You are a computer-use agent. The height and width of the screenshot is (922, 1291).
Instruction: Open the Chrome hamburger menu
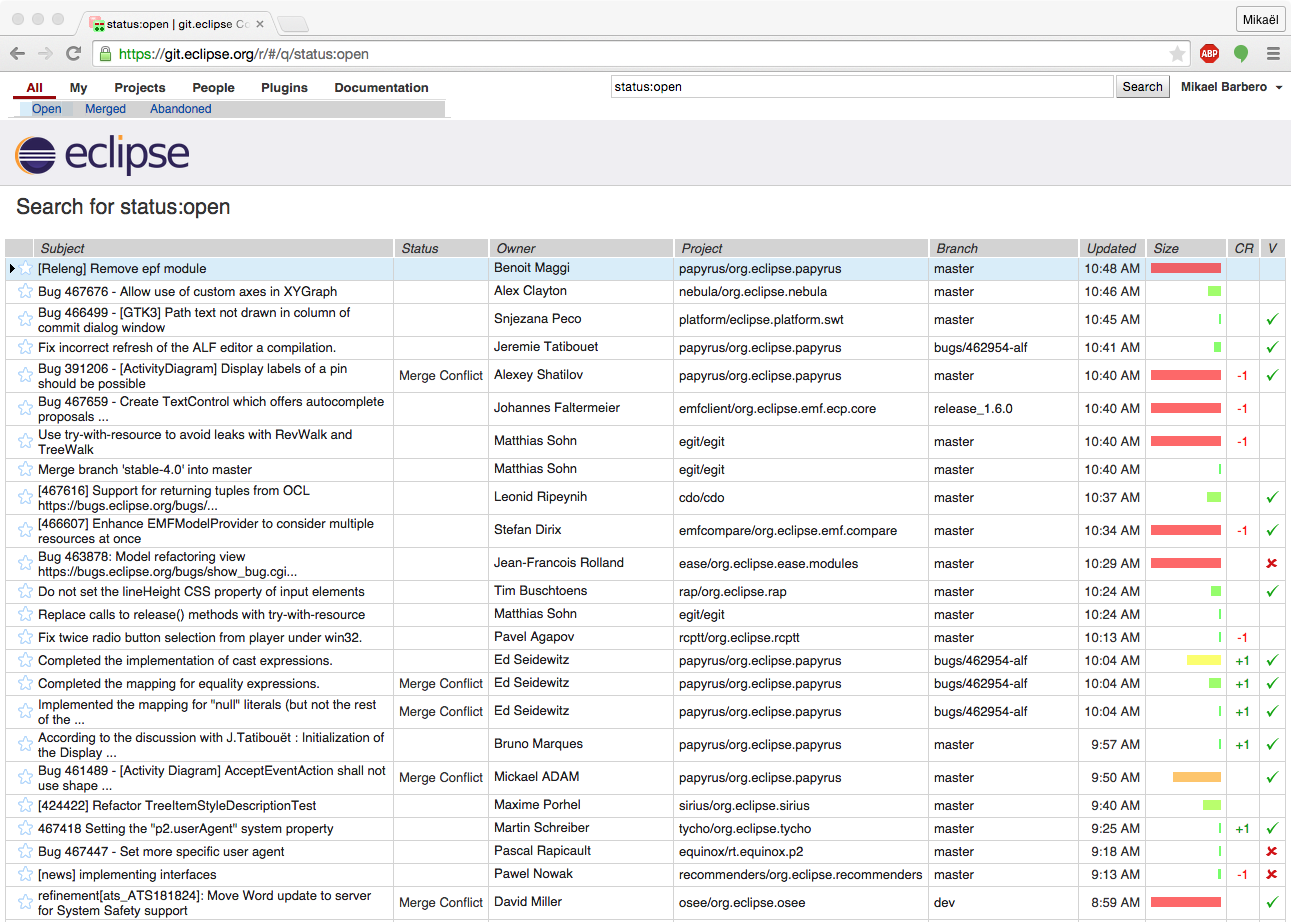click(1273, 54)
